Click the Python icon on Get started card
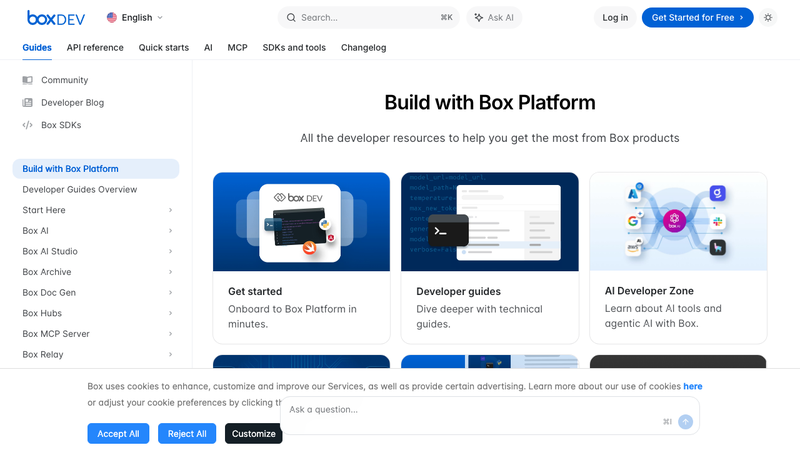The height and width of the screenshot is (450, 800). point(324,224)
